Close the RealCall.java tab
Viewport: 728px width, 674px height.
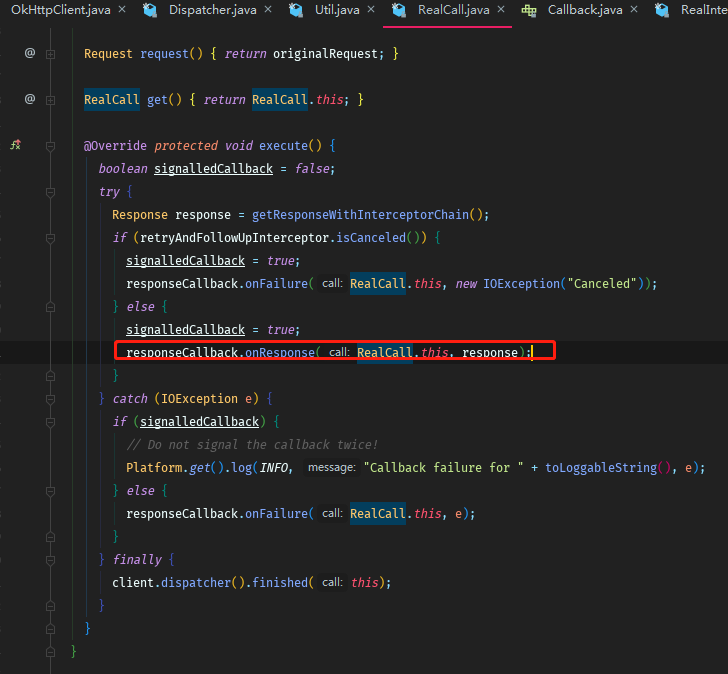click(x=501, y=9)
